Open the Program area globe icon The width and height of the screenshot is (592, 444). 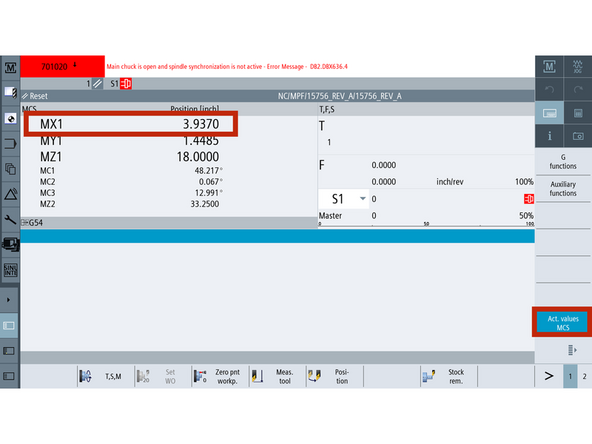10,119
